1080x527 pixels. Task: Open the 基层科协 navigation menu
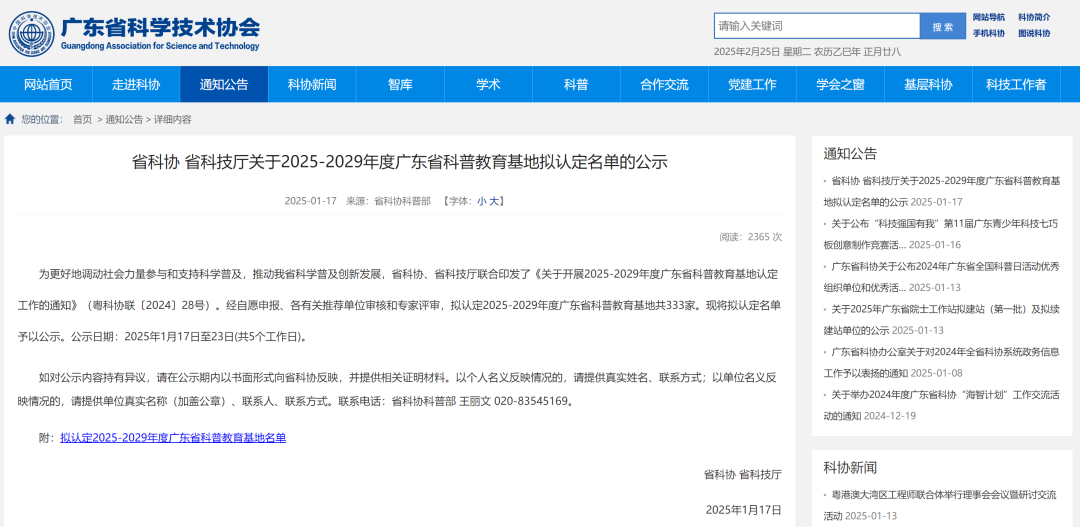(x=928, y=85)
